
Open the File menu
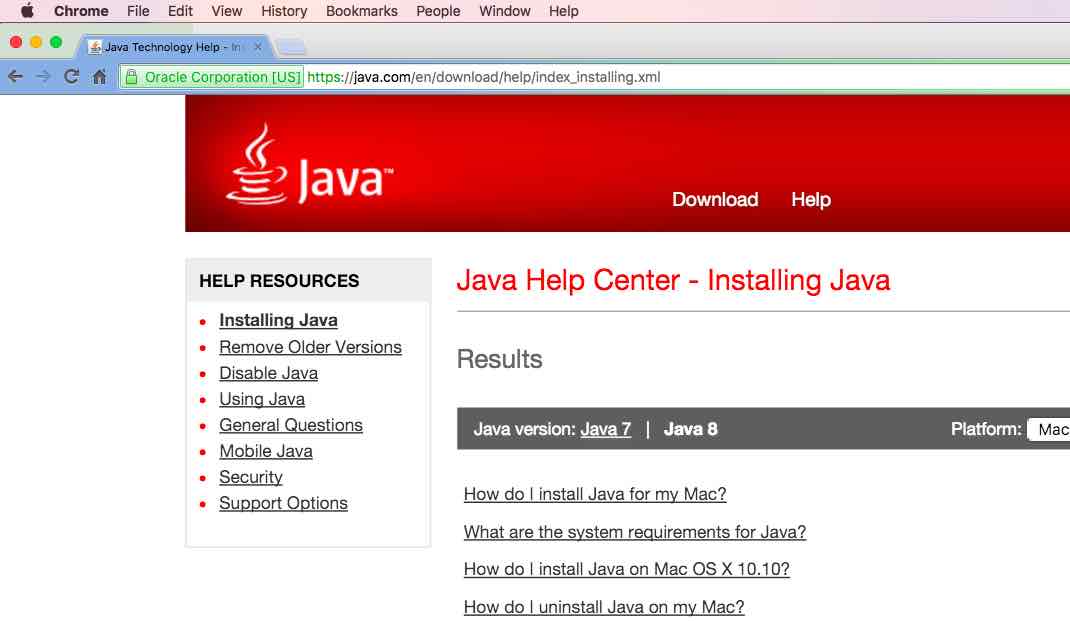click(138, 11)
